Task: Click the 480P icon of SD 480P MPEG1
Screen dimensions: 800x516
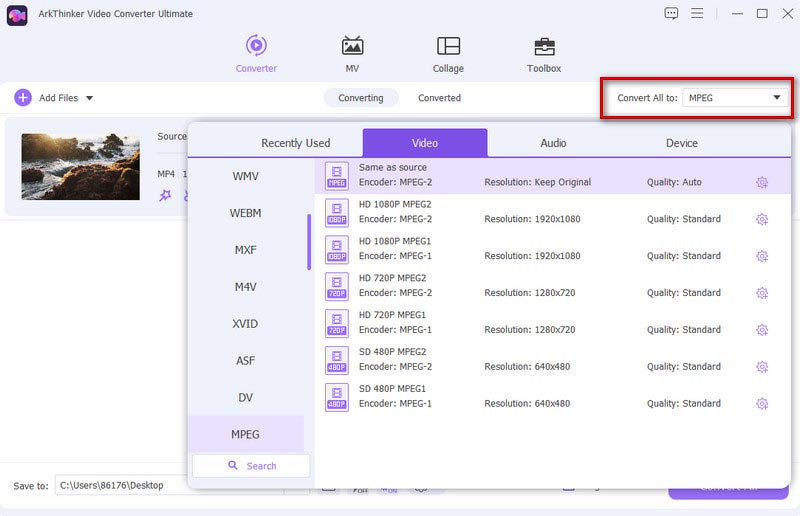Action: click(337, 397)
